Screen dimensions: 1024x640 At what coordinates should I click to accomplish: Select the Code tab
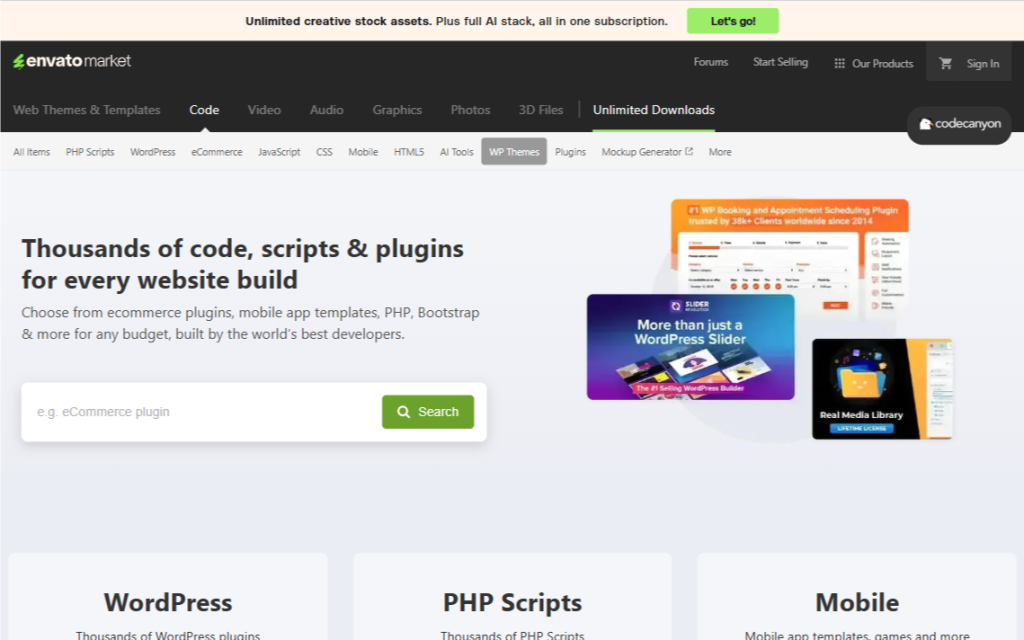(204, 110)
